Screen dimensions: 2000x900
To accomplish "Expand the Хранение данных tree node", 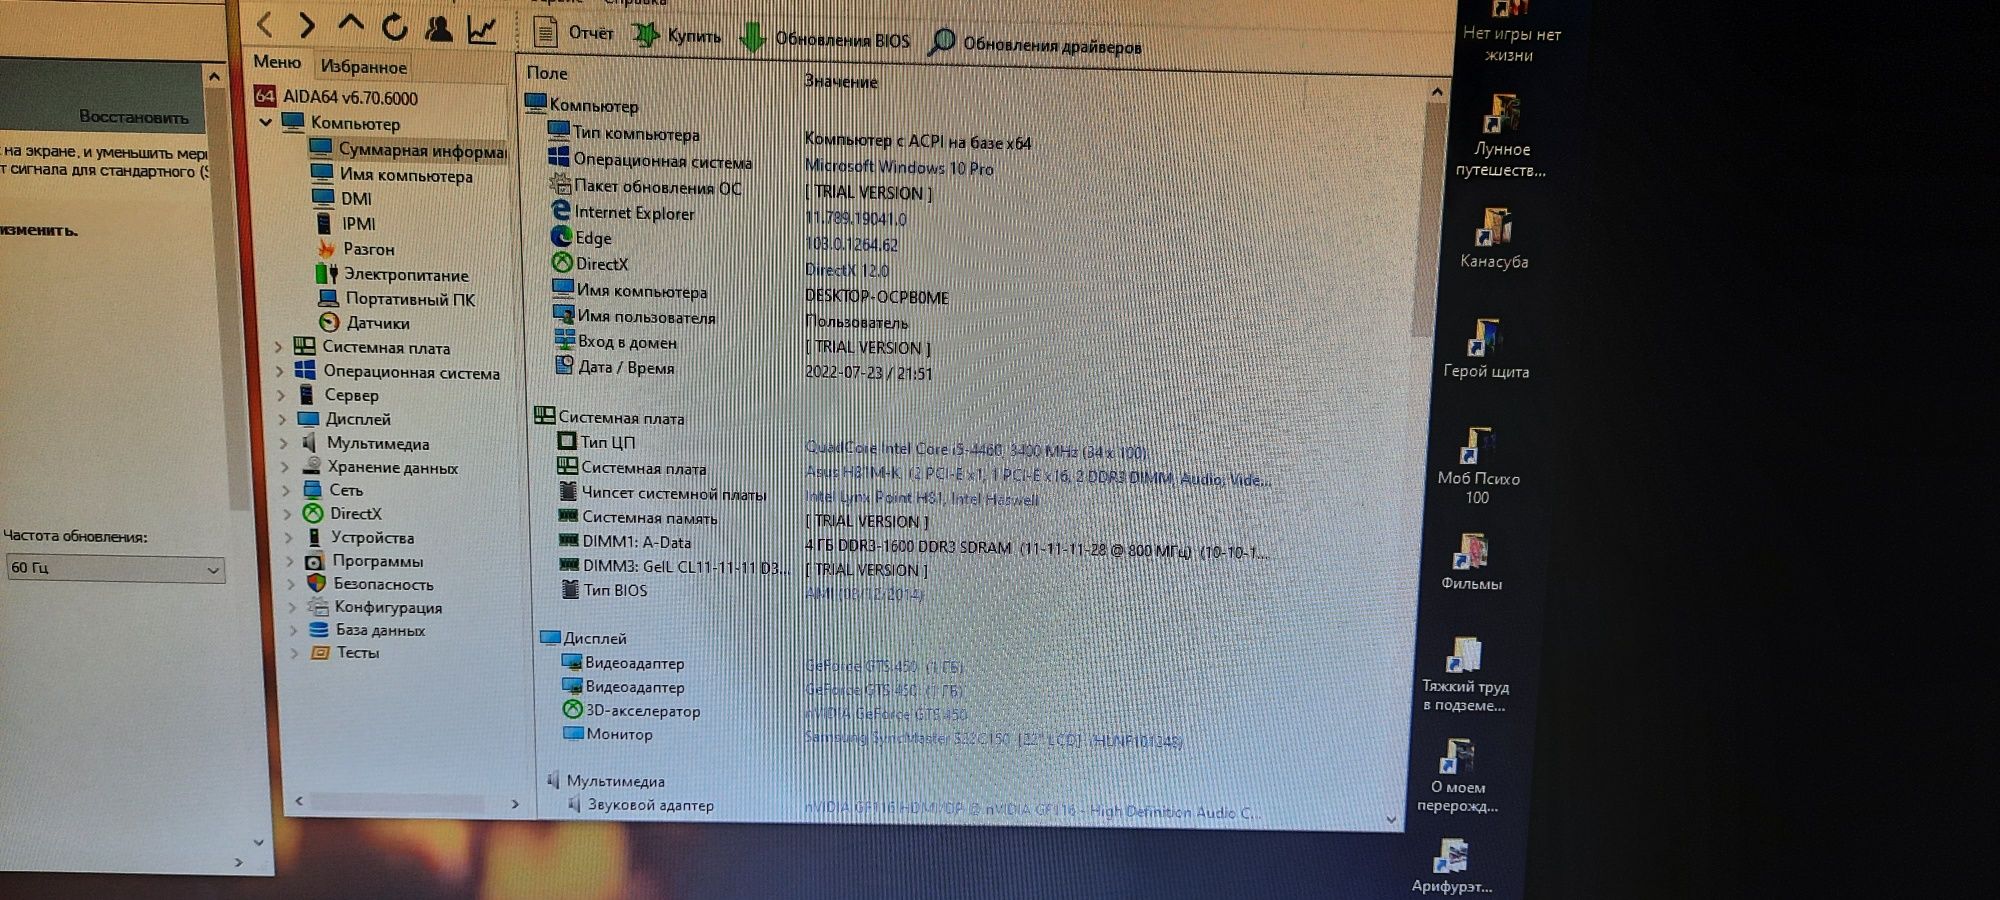I will [284, 467].
